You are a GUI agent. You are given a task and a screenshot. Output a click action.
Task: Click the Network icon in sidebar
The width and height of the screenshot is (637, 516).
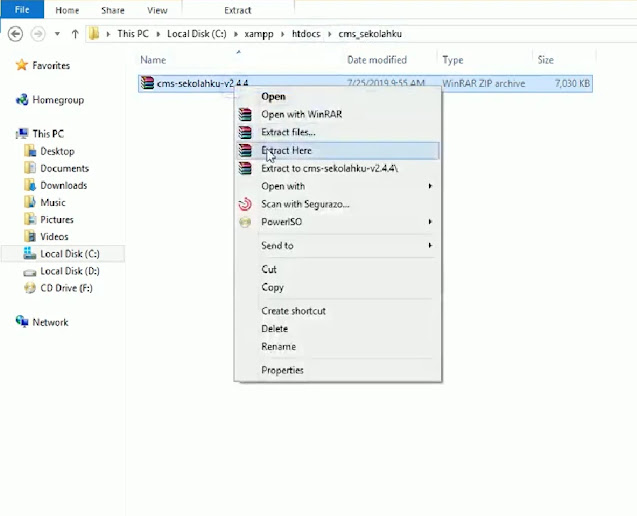[x=22, y=321]
